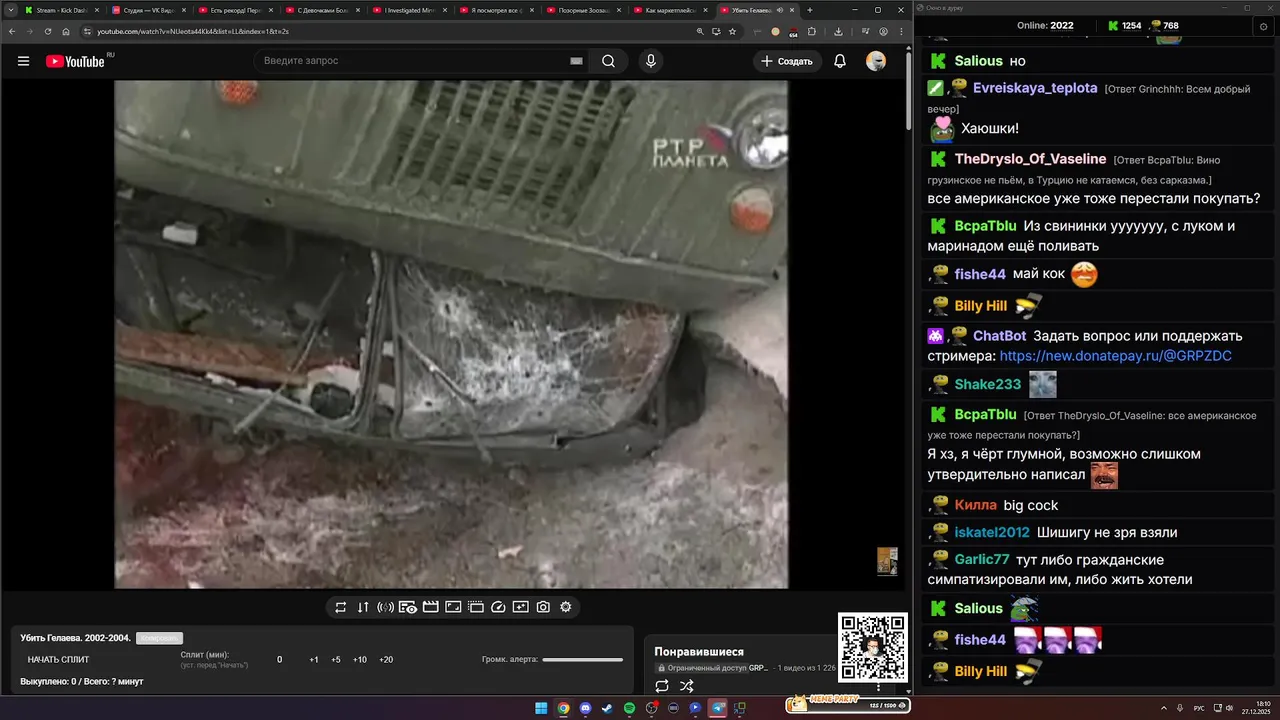Image resolution: width=1280 pixels, height=720 pixels.
Task: Click username iskatel2012 in chat
Action: tap(992, 532)
